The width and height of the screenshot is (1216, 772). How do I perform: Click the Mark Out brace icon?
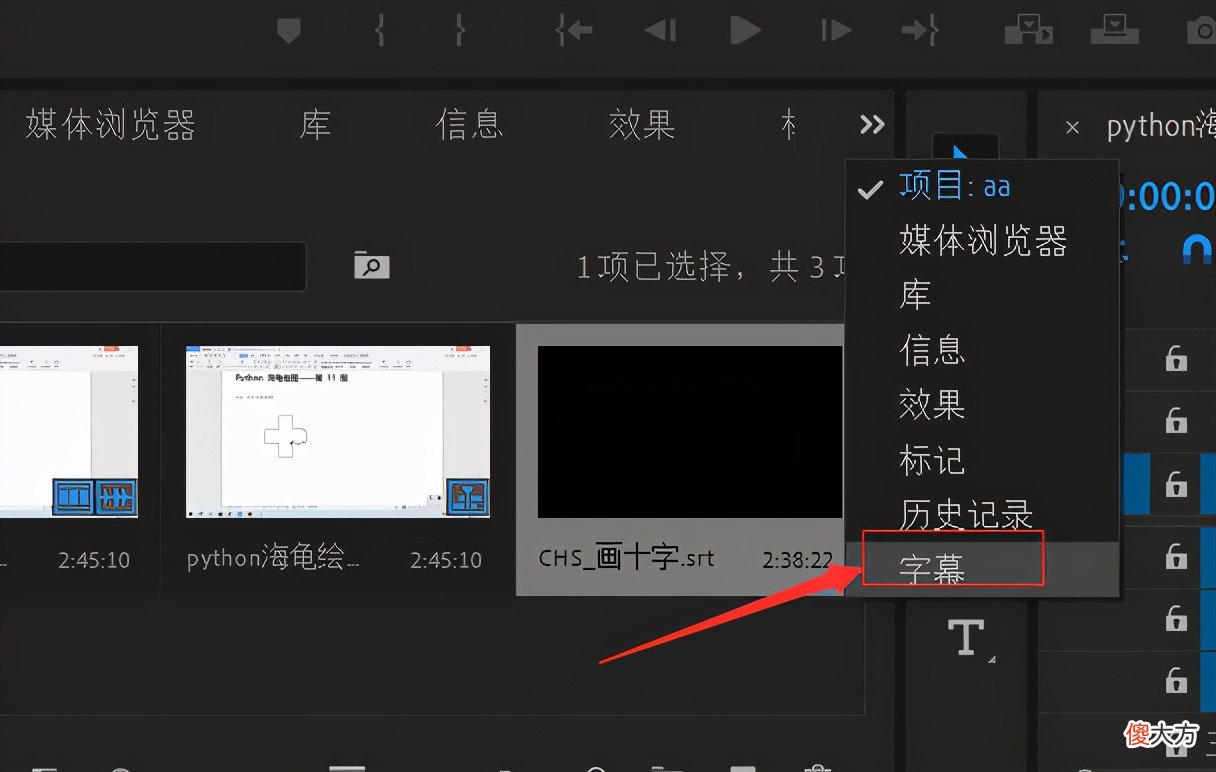(x=460, y=31)
